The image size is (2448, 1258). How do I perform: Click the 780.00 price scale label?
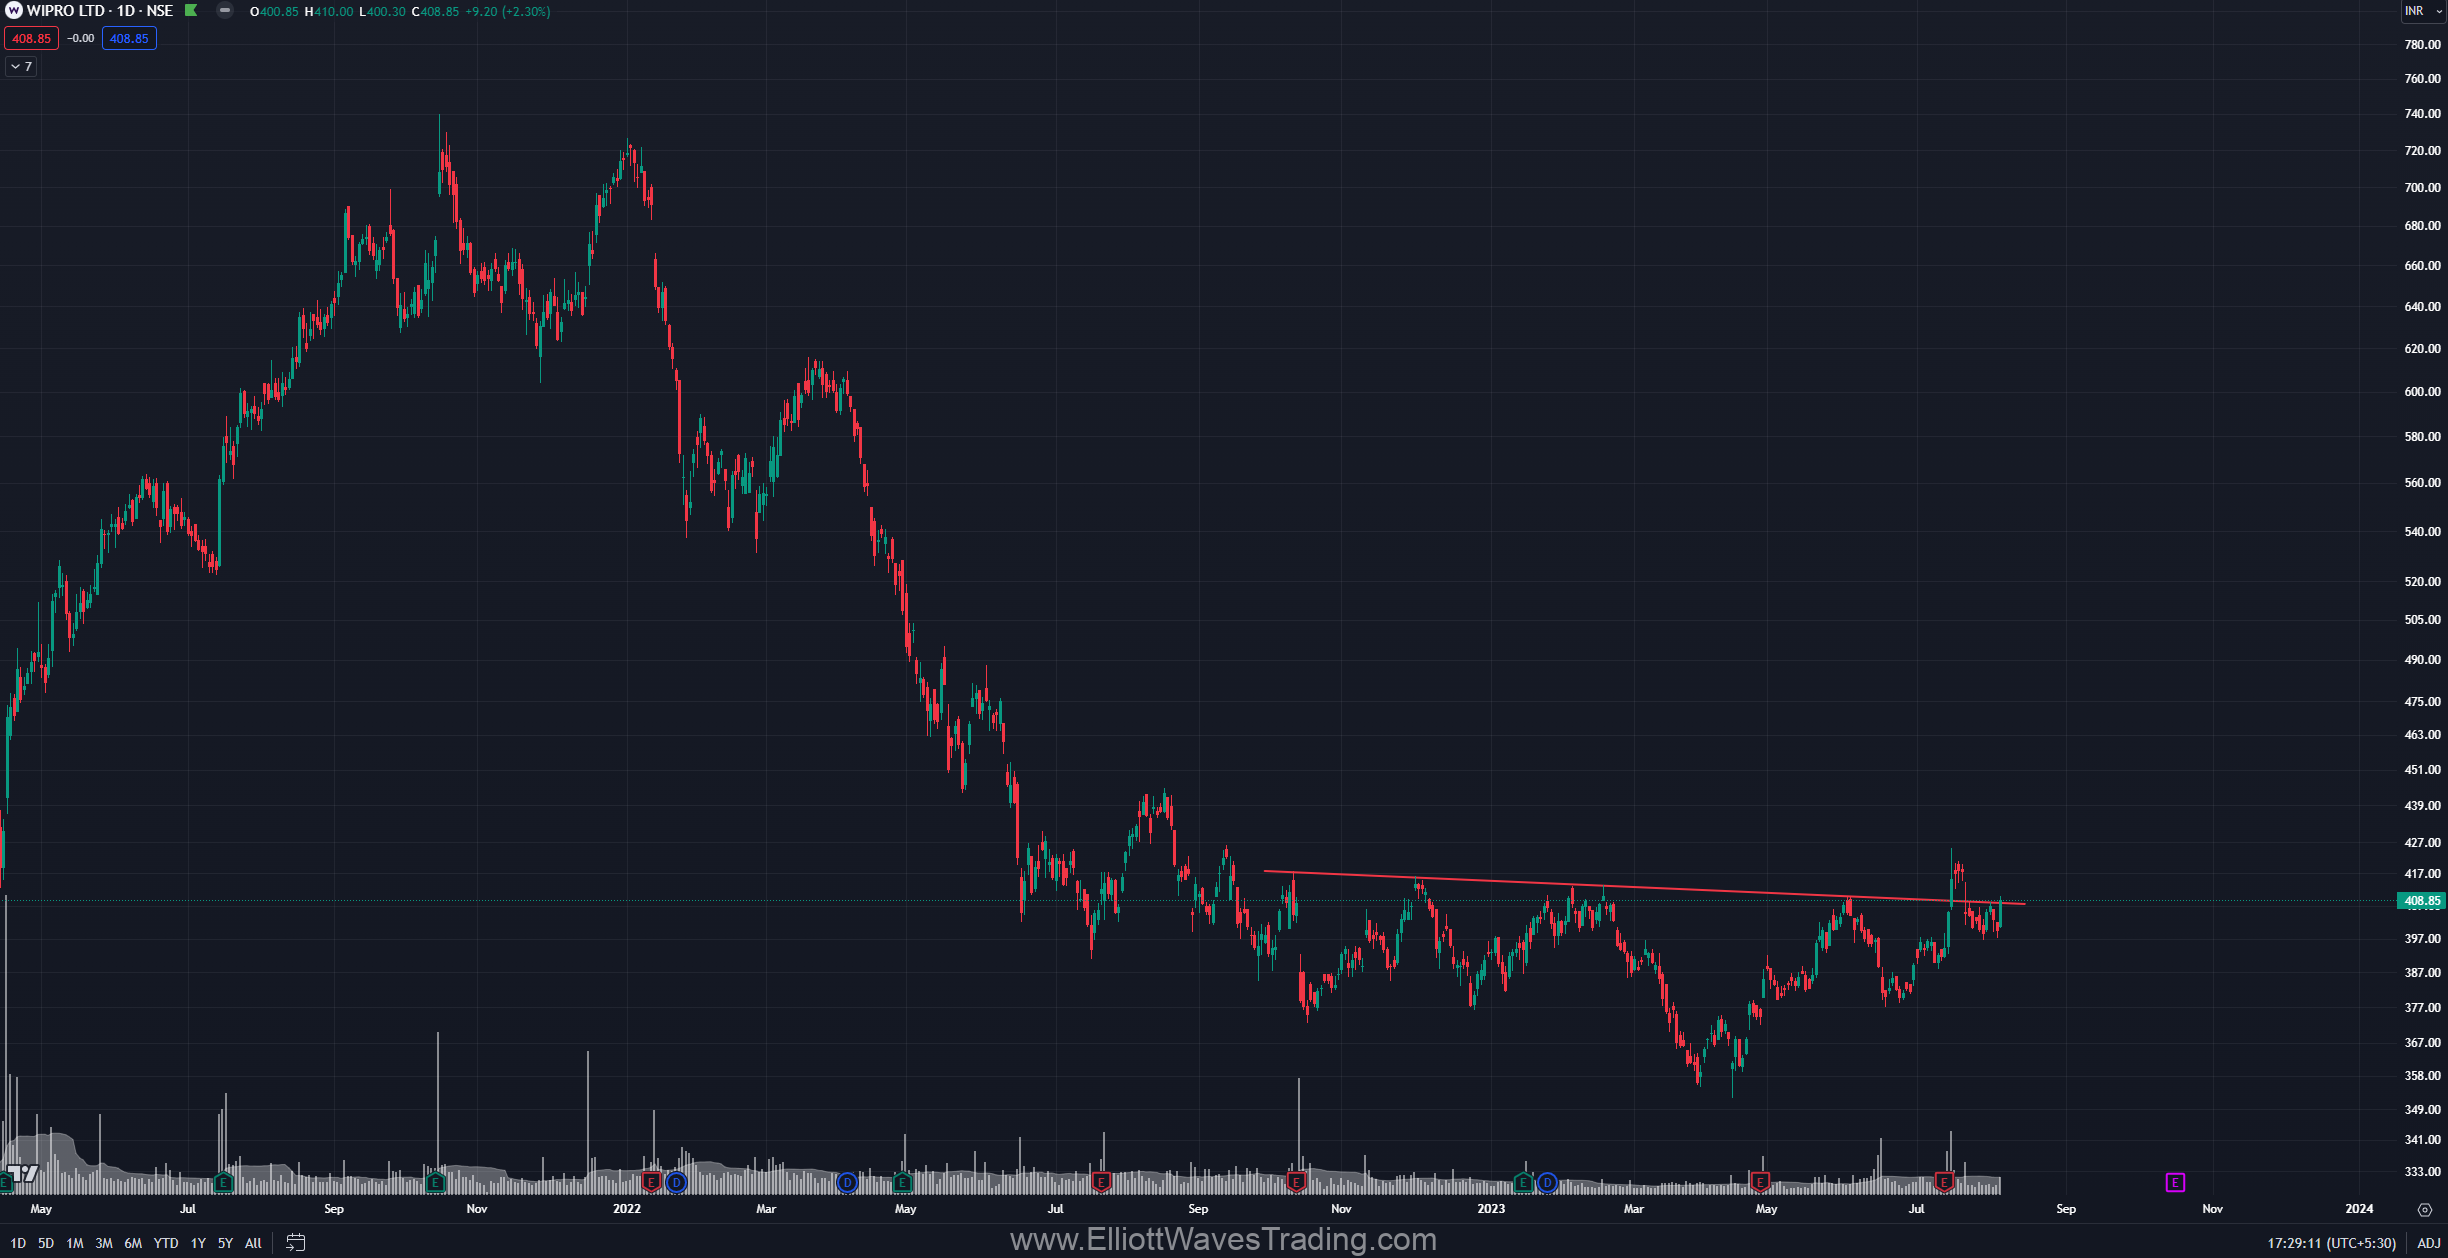(2422, 45)
